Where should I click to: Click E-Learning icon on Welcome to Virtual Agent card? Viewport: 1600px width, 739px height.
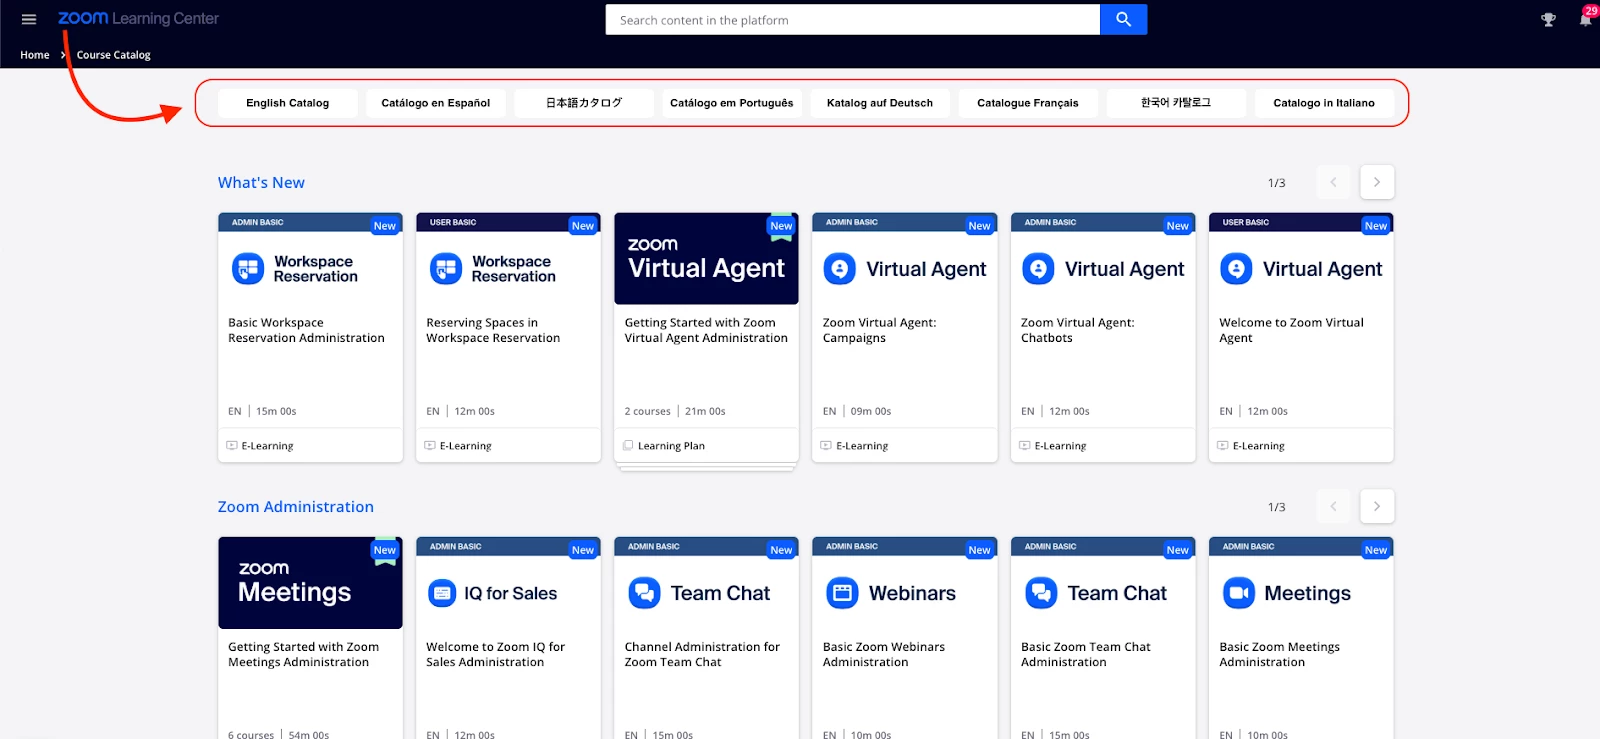tap(1222, 446)
